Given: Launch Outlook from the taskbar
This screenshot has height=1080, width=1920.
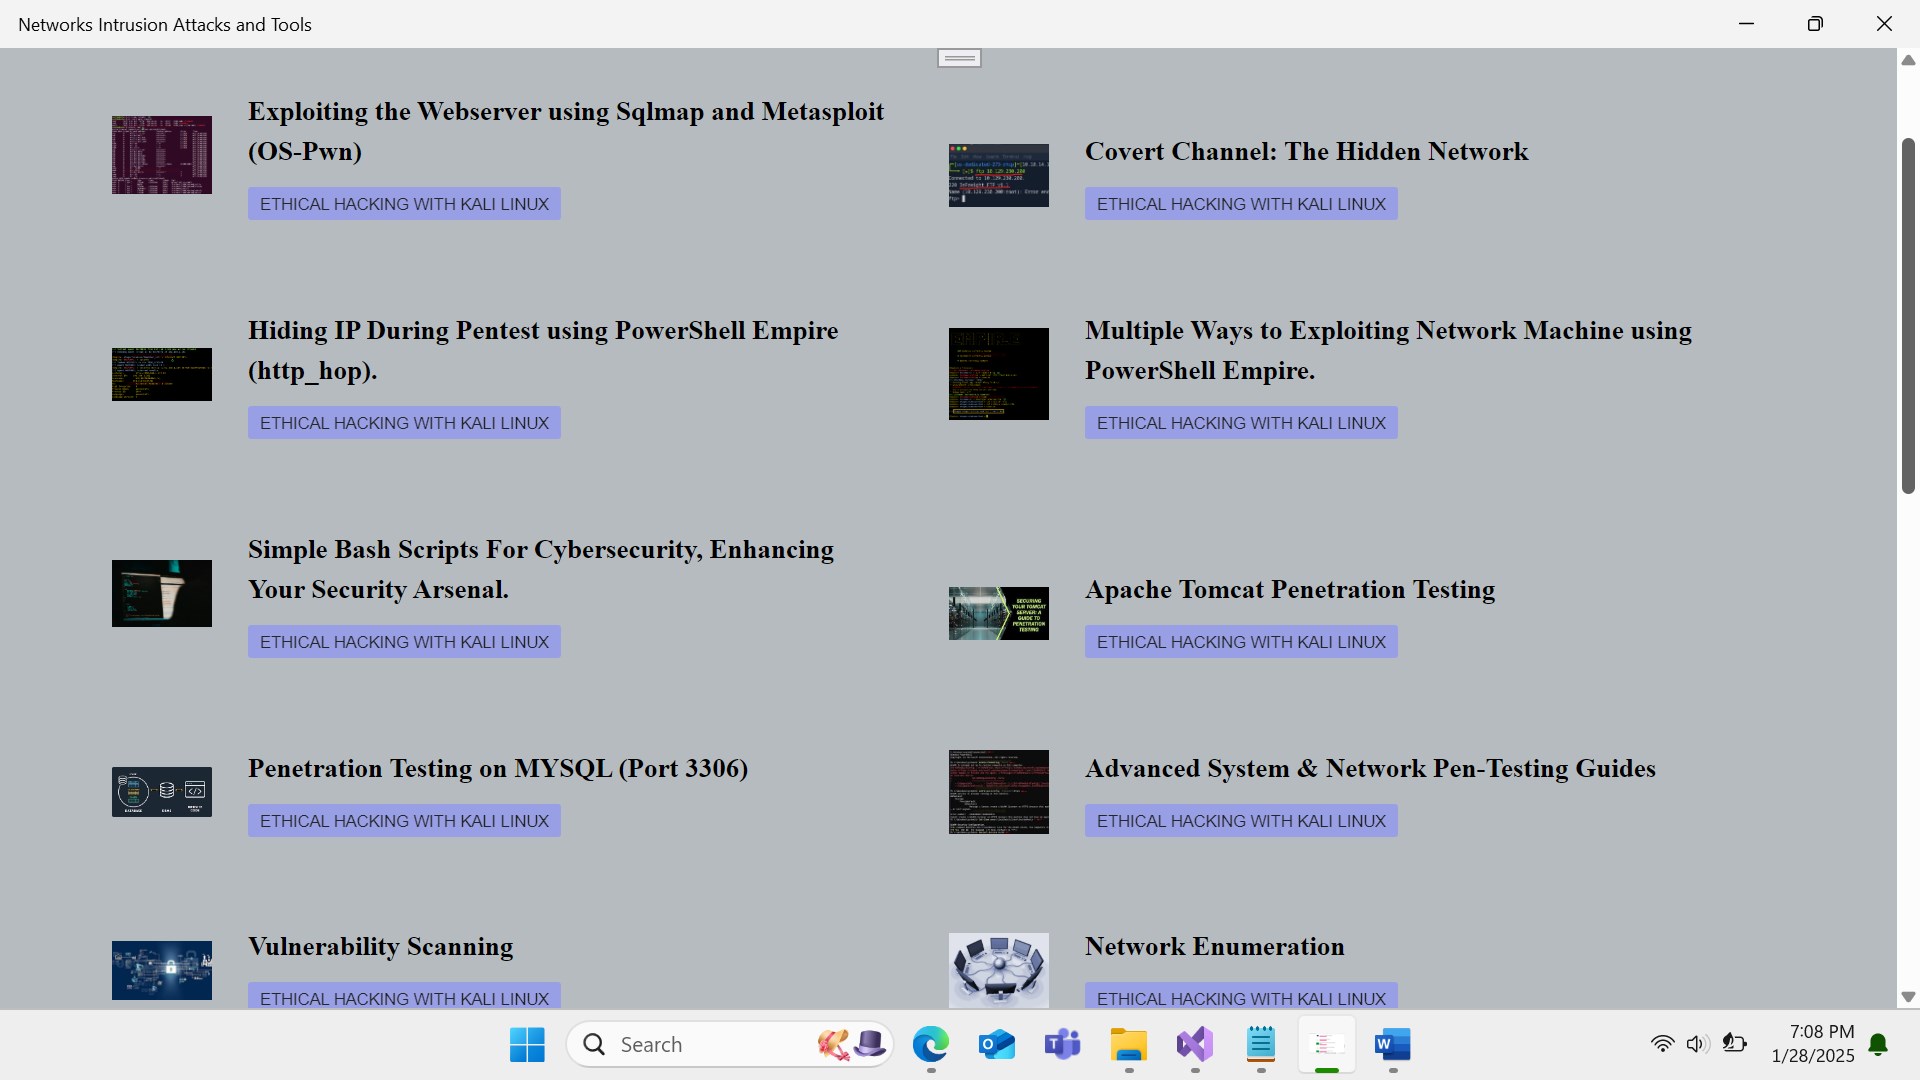Looking at the screenshot, I should click(x=996, y=1045).
